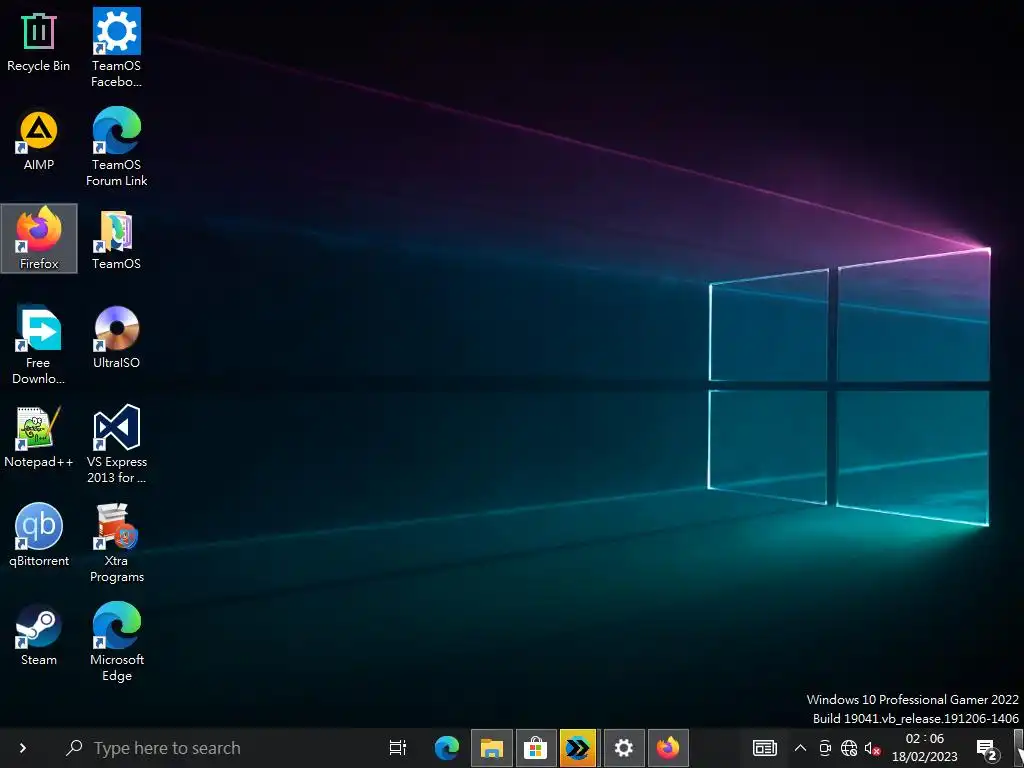Open File Explorer on the taskbar
Viewport: 1024px width, 768px height.
(492, 747)
